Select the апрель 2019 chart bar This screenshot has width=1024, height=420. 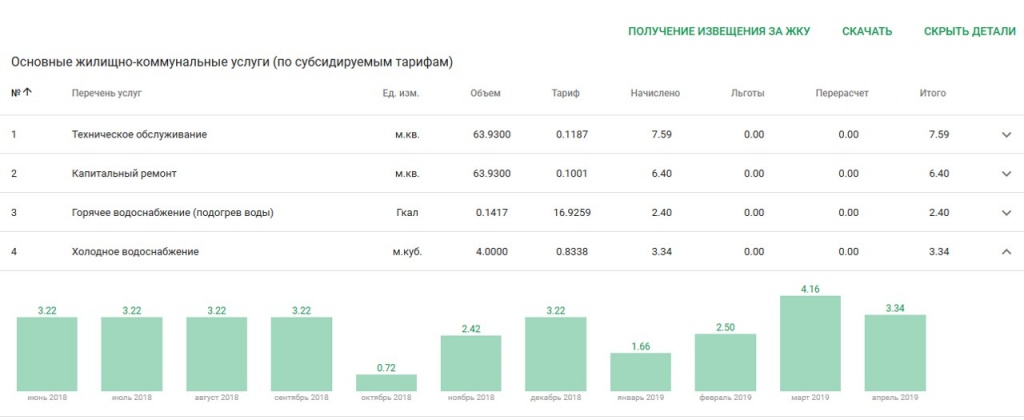pyautogui.click(x=895, y=352)
